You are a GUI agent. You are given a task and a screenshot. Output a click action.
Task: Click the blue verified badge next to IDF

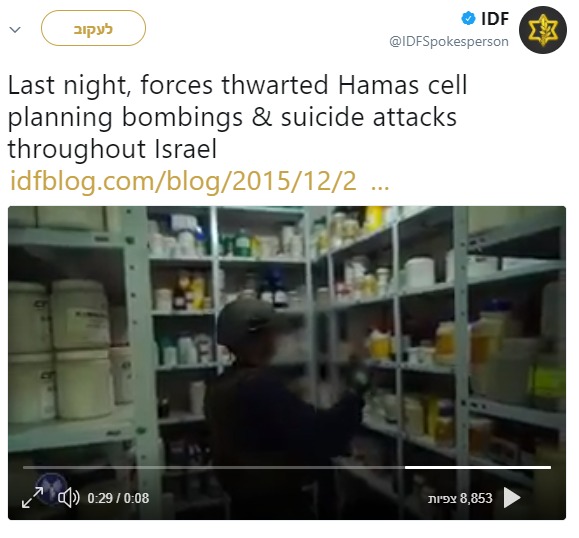click(468, 18)
